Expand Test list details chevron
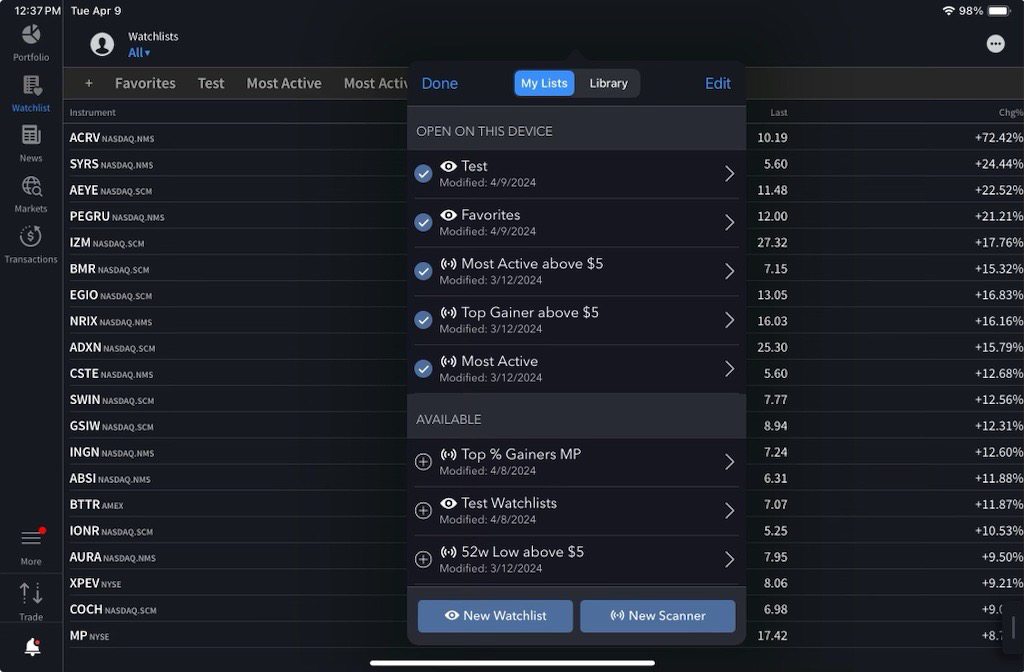The width and height of the screenshot is (1024, 672). 729,174
